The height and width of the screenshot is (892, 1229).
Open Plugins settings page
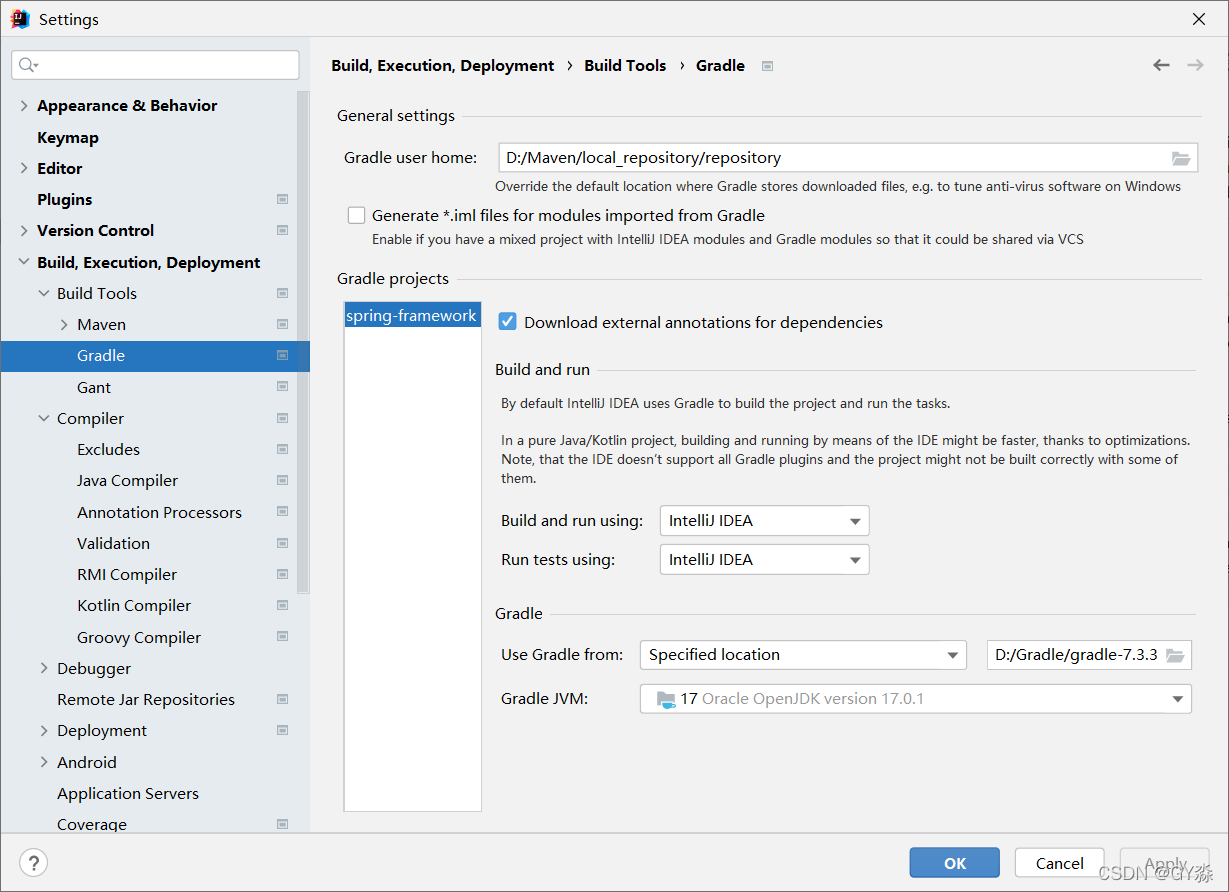(64, 200)
